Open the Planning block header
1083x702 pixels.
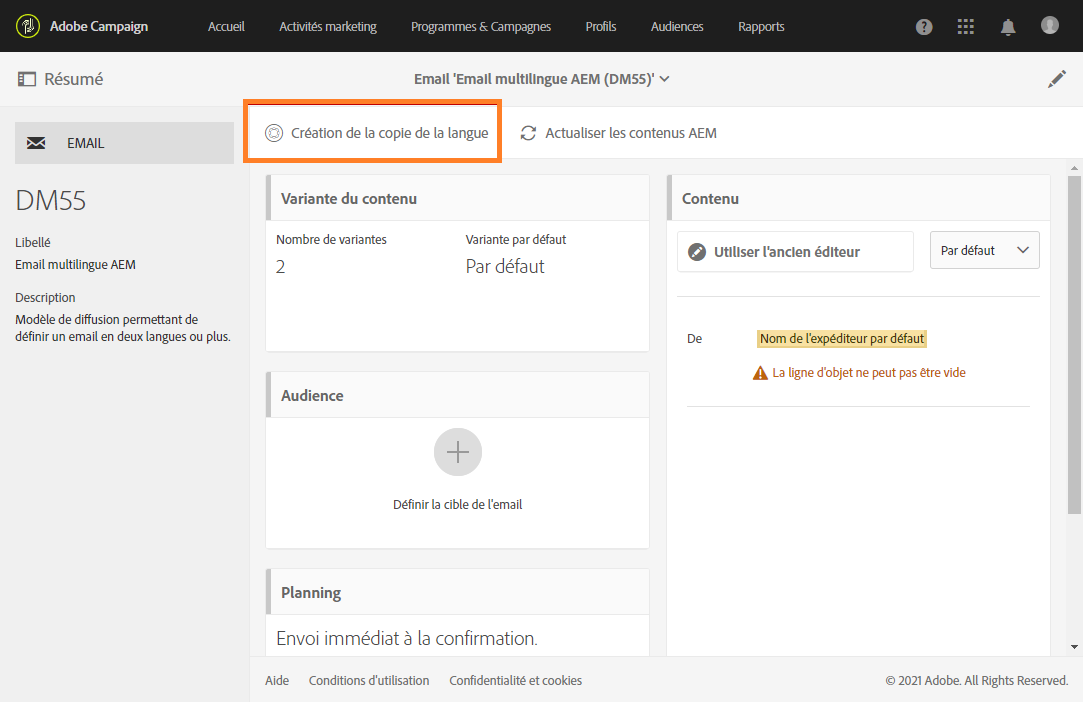pos(457,592)
